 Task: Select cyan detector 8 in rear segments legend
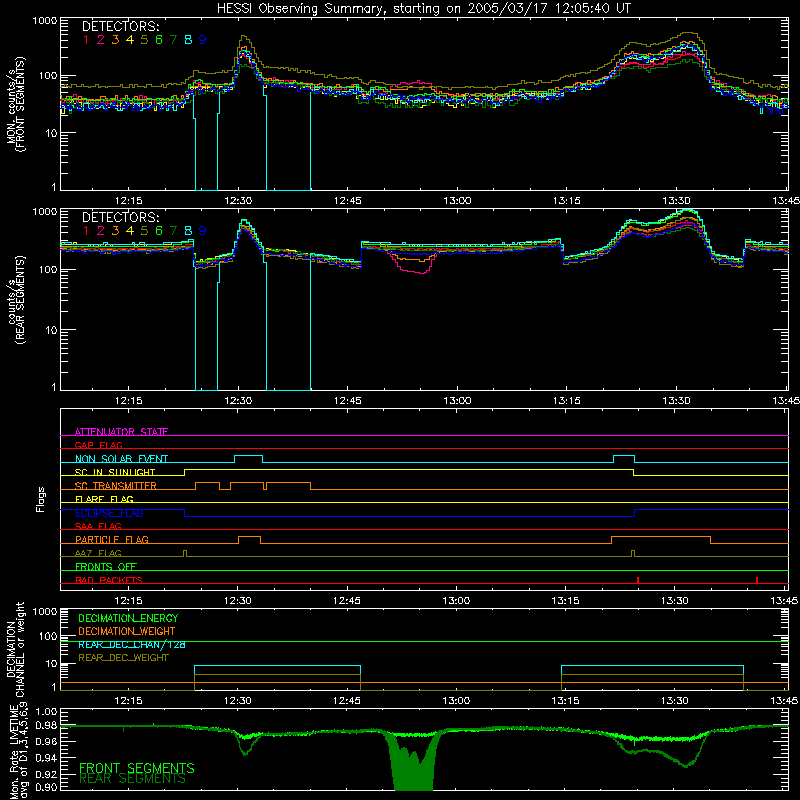pos(188,231)
